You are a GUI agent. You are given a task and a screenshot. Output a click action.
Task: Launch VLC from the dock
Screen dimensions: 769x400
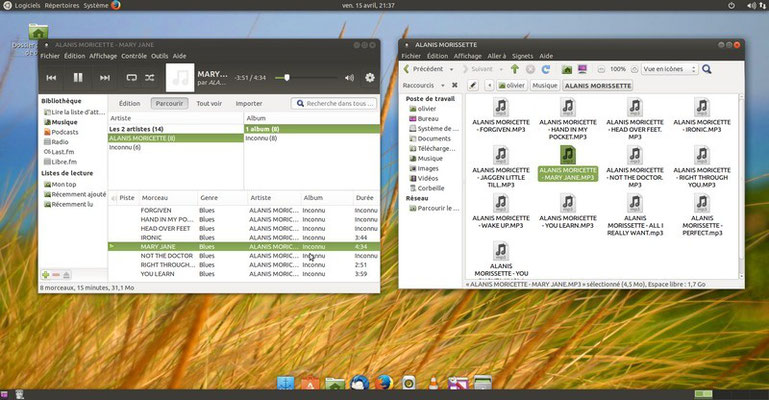[433, 382]
